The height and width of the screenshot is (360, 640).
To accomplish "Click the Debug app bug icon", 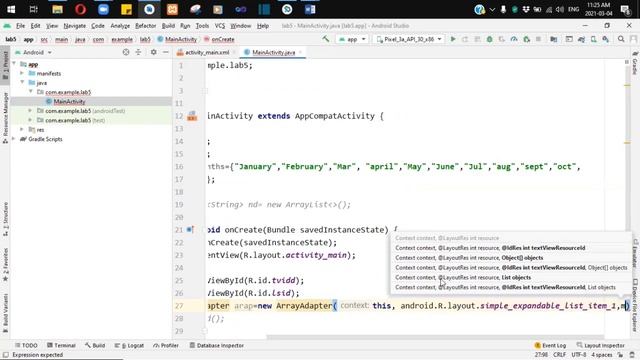I will point(489,39).
